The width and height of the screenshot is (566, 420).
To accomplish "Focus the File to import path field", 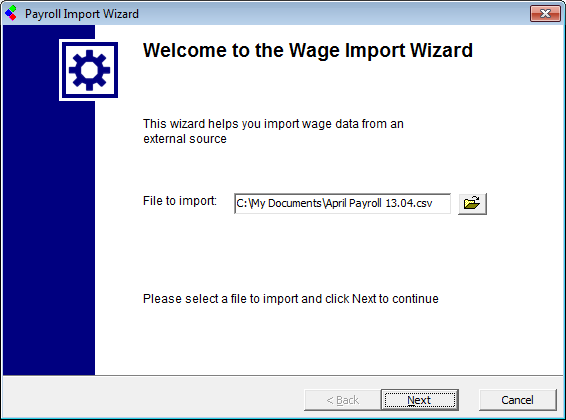I will click(x=342, y=204).
